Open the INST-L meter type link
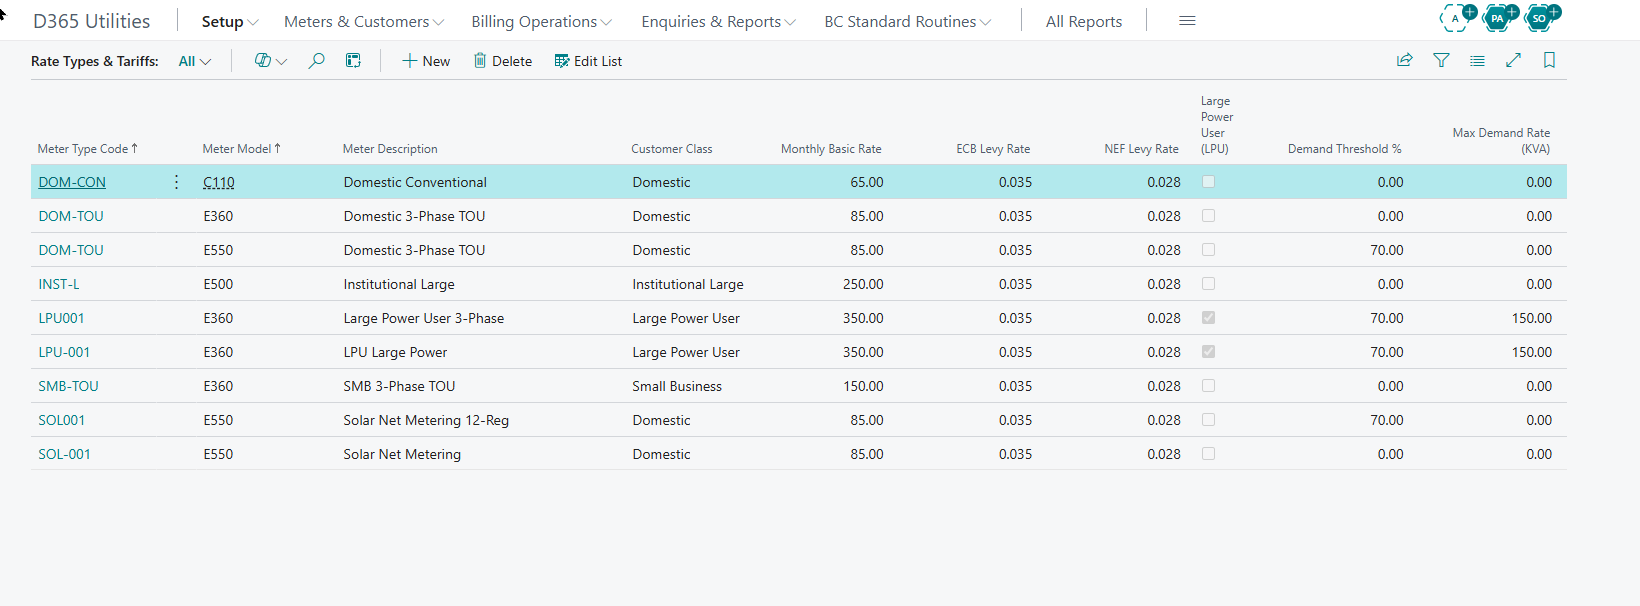Viewport: 1640px width, 606px height. click(x=59, y=284)
